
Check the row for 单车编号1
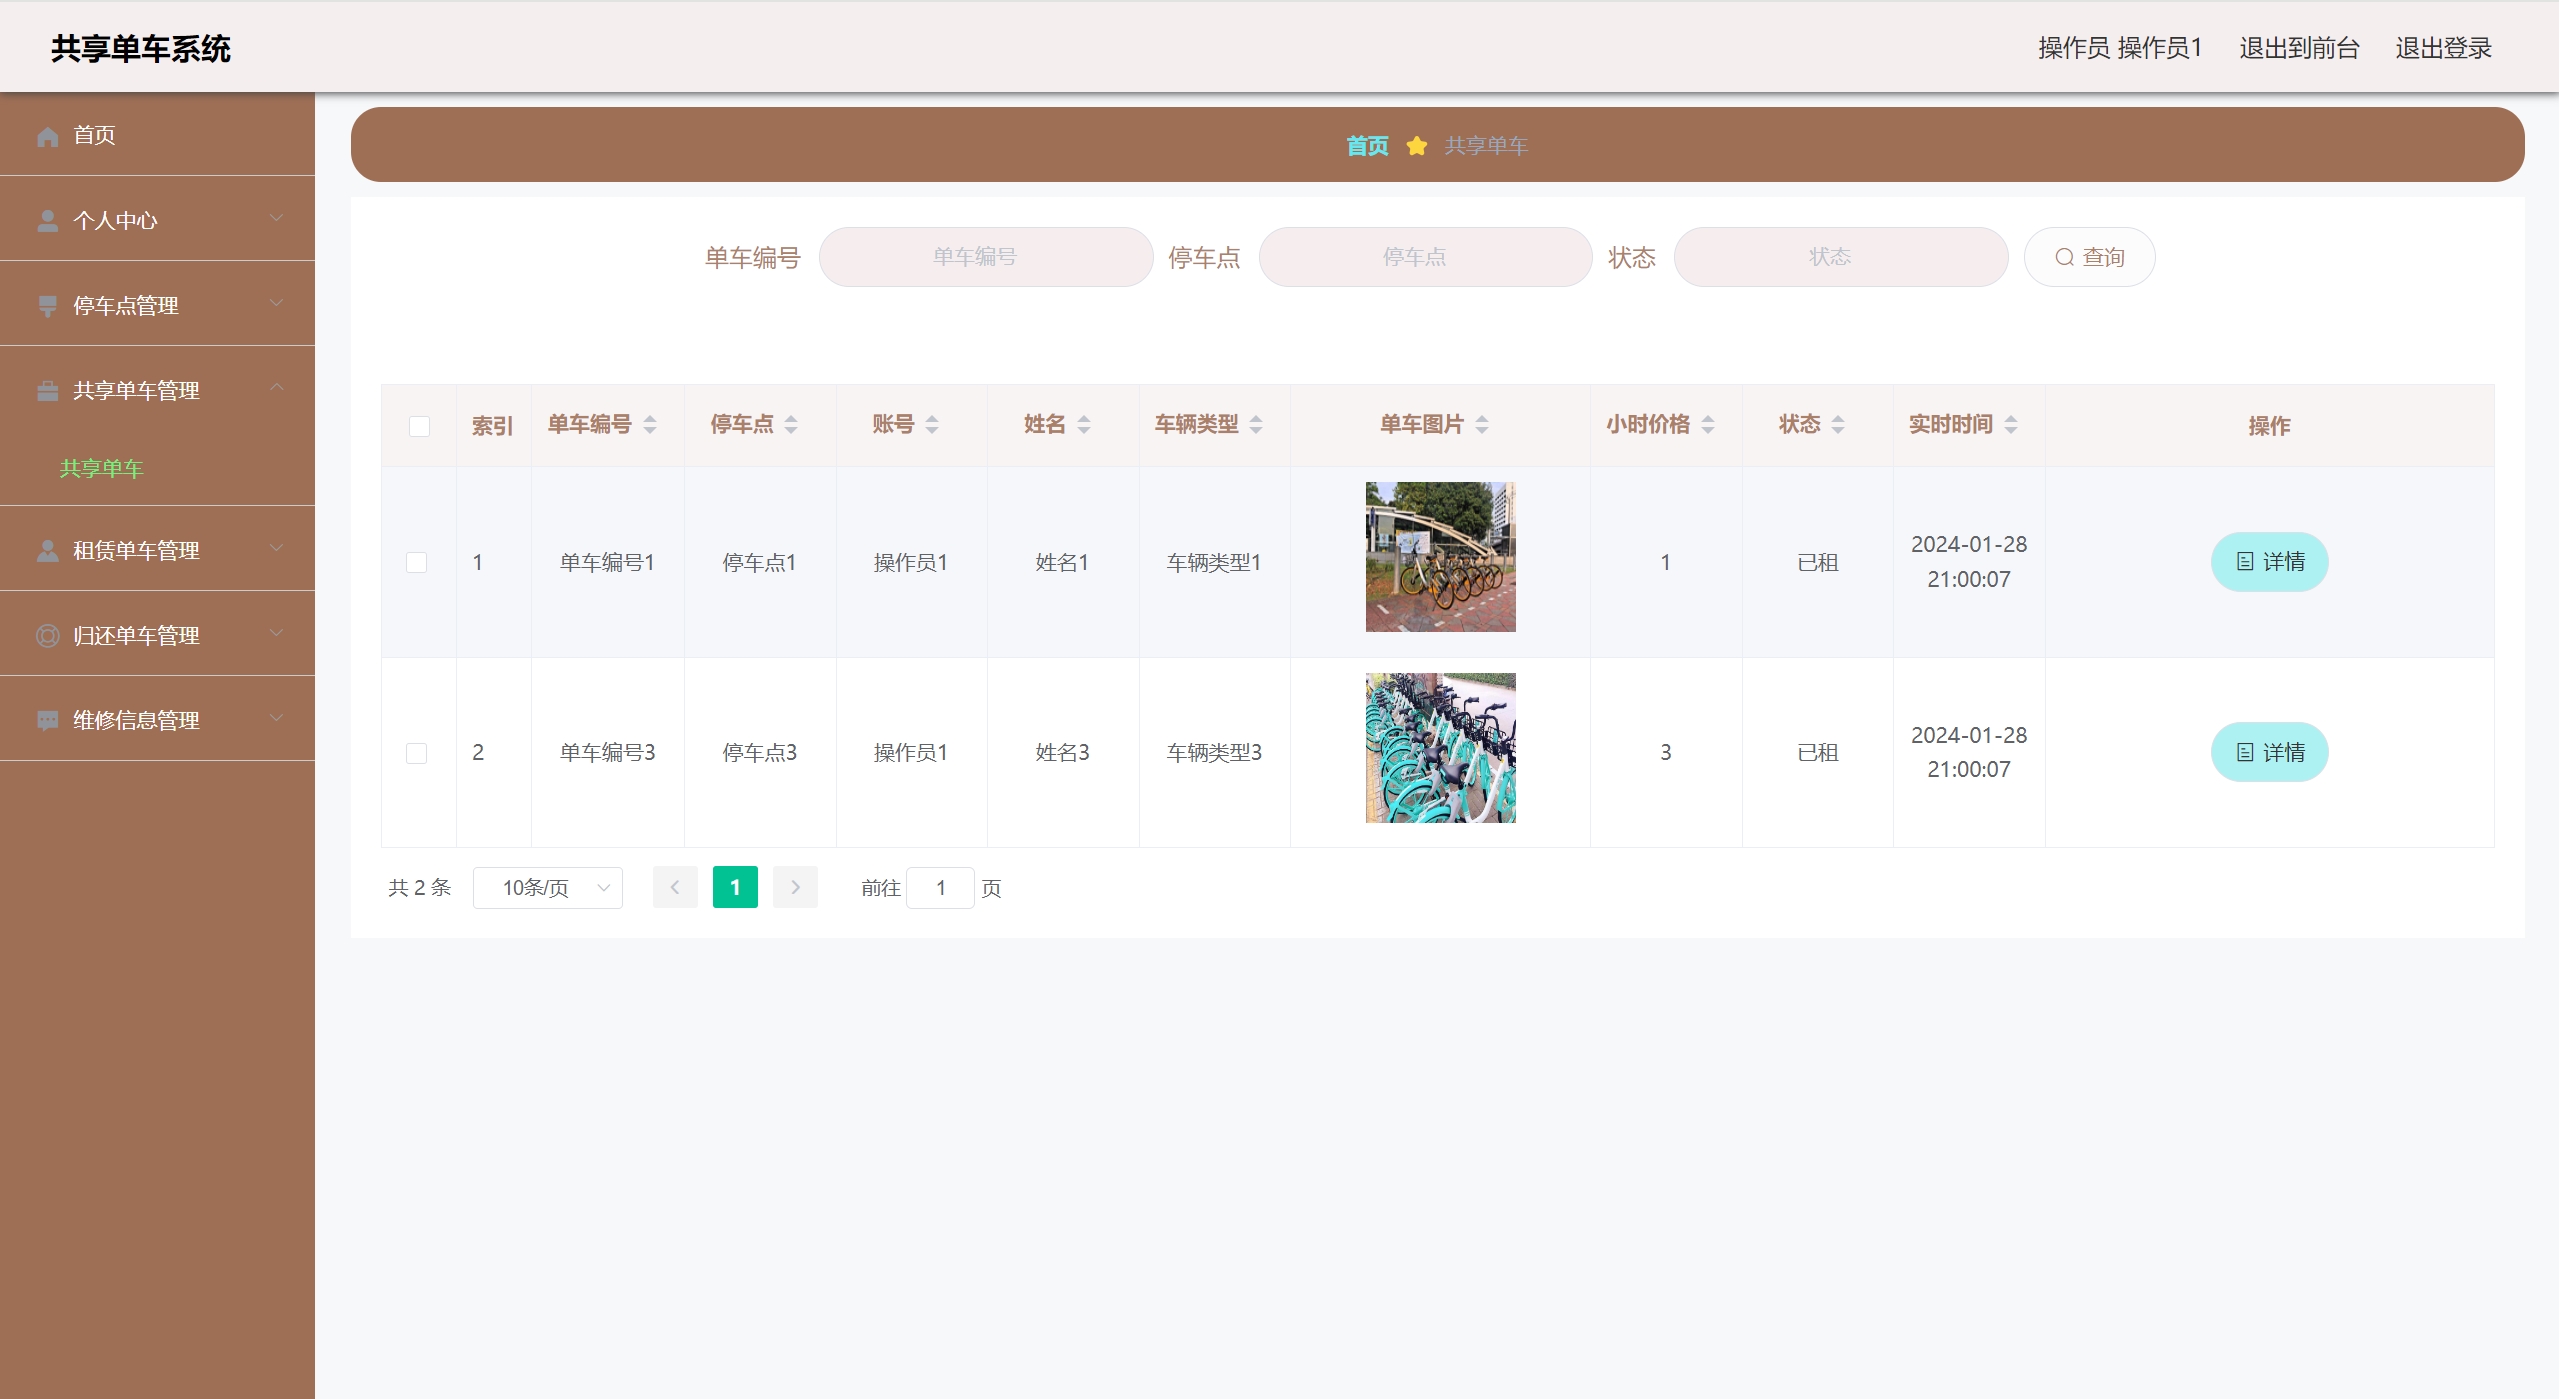(417, 562)
